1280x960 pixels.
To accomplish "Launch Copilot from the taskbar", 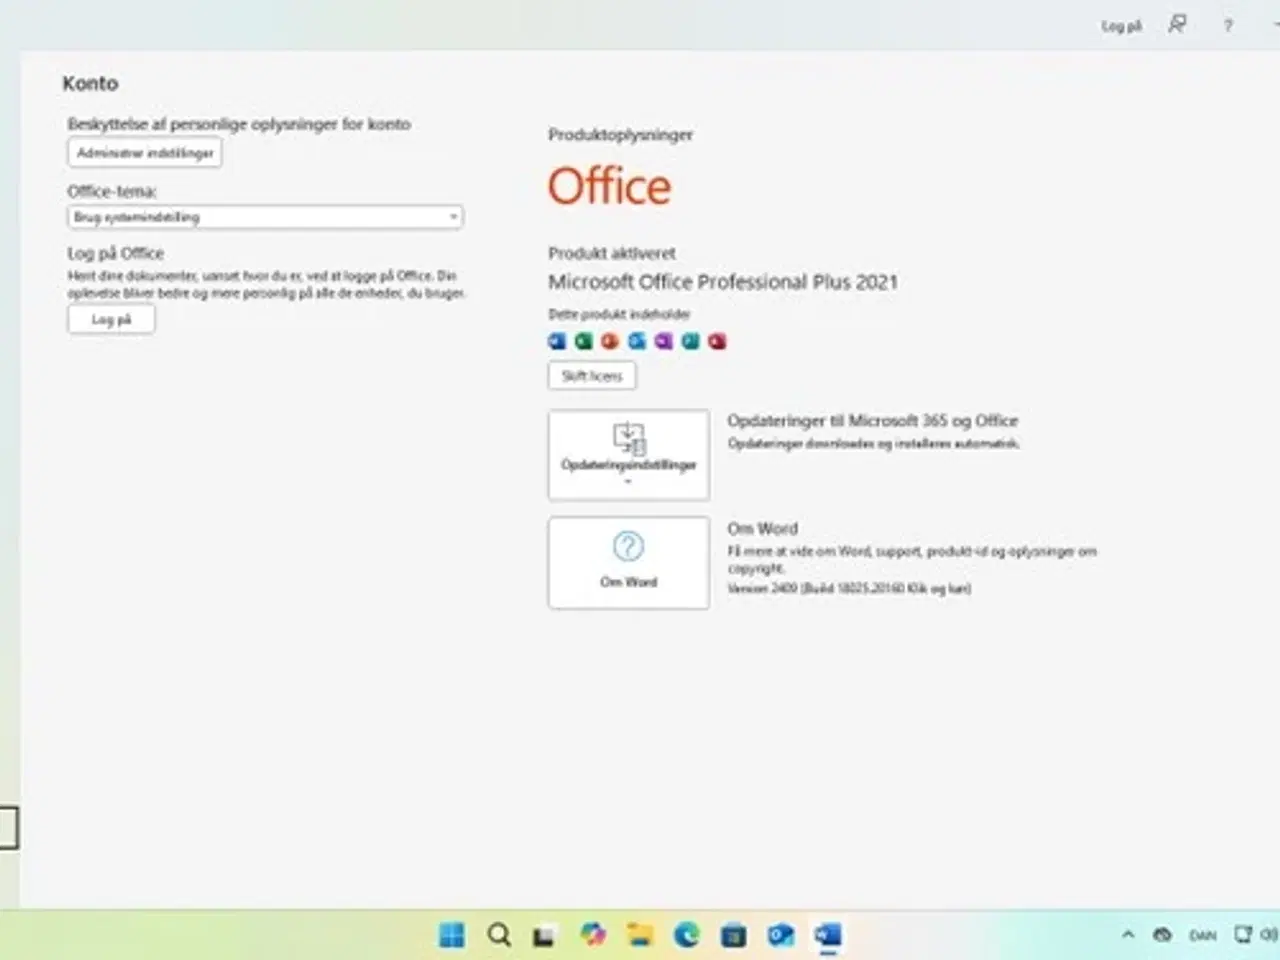I will (x=593, y=934).
